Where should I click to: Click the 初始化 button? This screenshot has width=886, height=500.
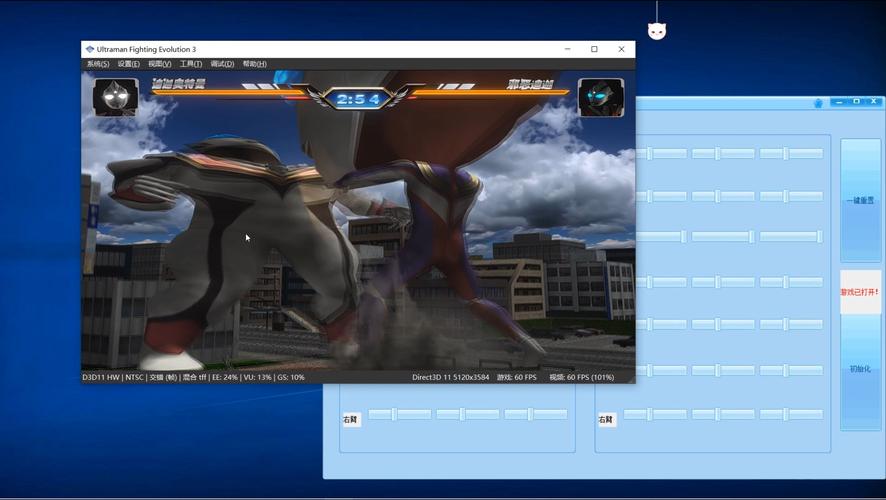860,369
